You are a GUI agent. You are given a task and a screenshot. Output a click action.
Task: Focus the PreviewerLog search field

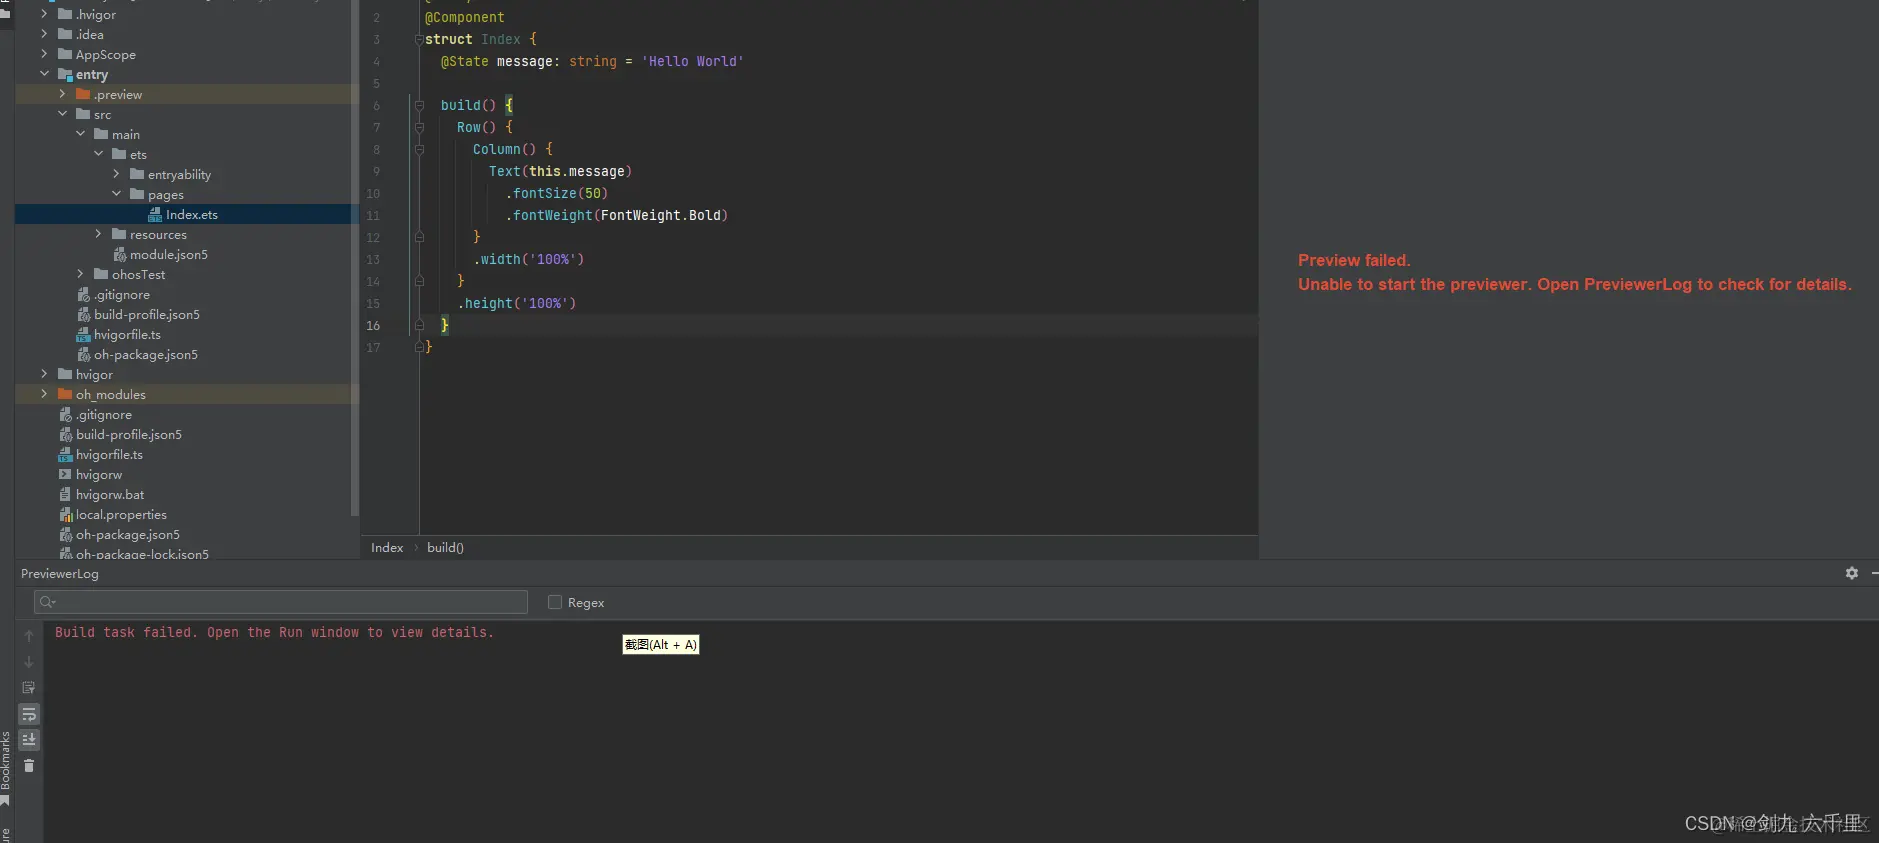pos(281,602)
